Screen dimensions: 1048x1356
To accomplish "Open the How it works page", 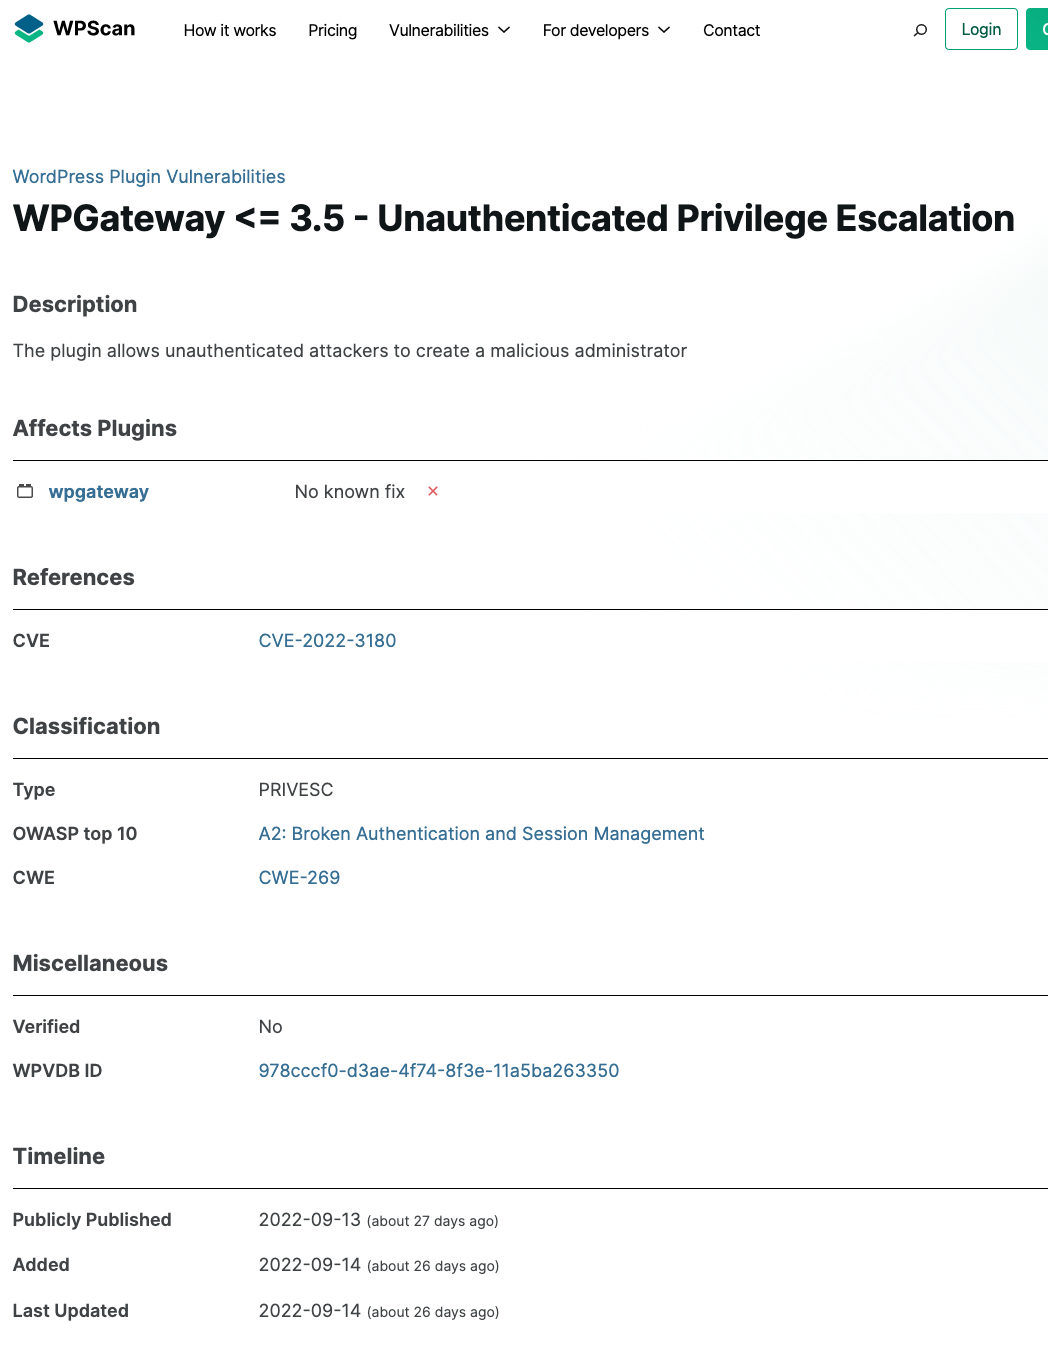I will [x=230, y=30].
